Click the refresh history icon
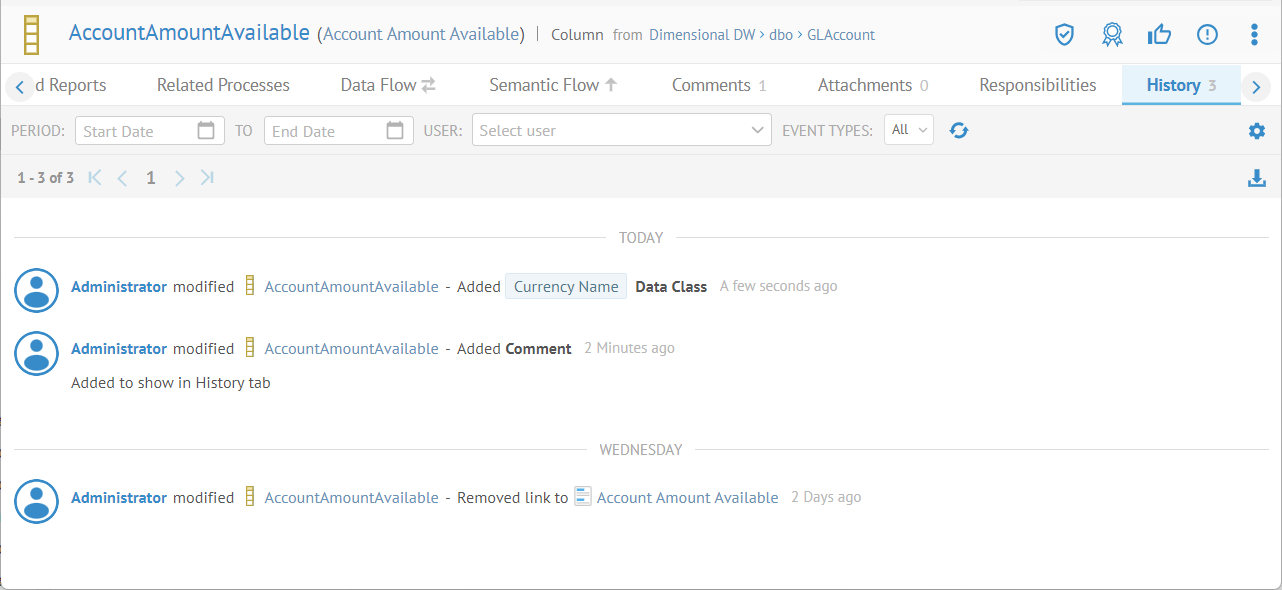The height and width of the screenshot is (590, 1282). coord(959,130)
